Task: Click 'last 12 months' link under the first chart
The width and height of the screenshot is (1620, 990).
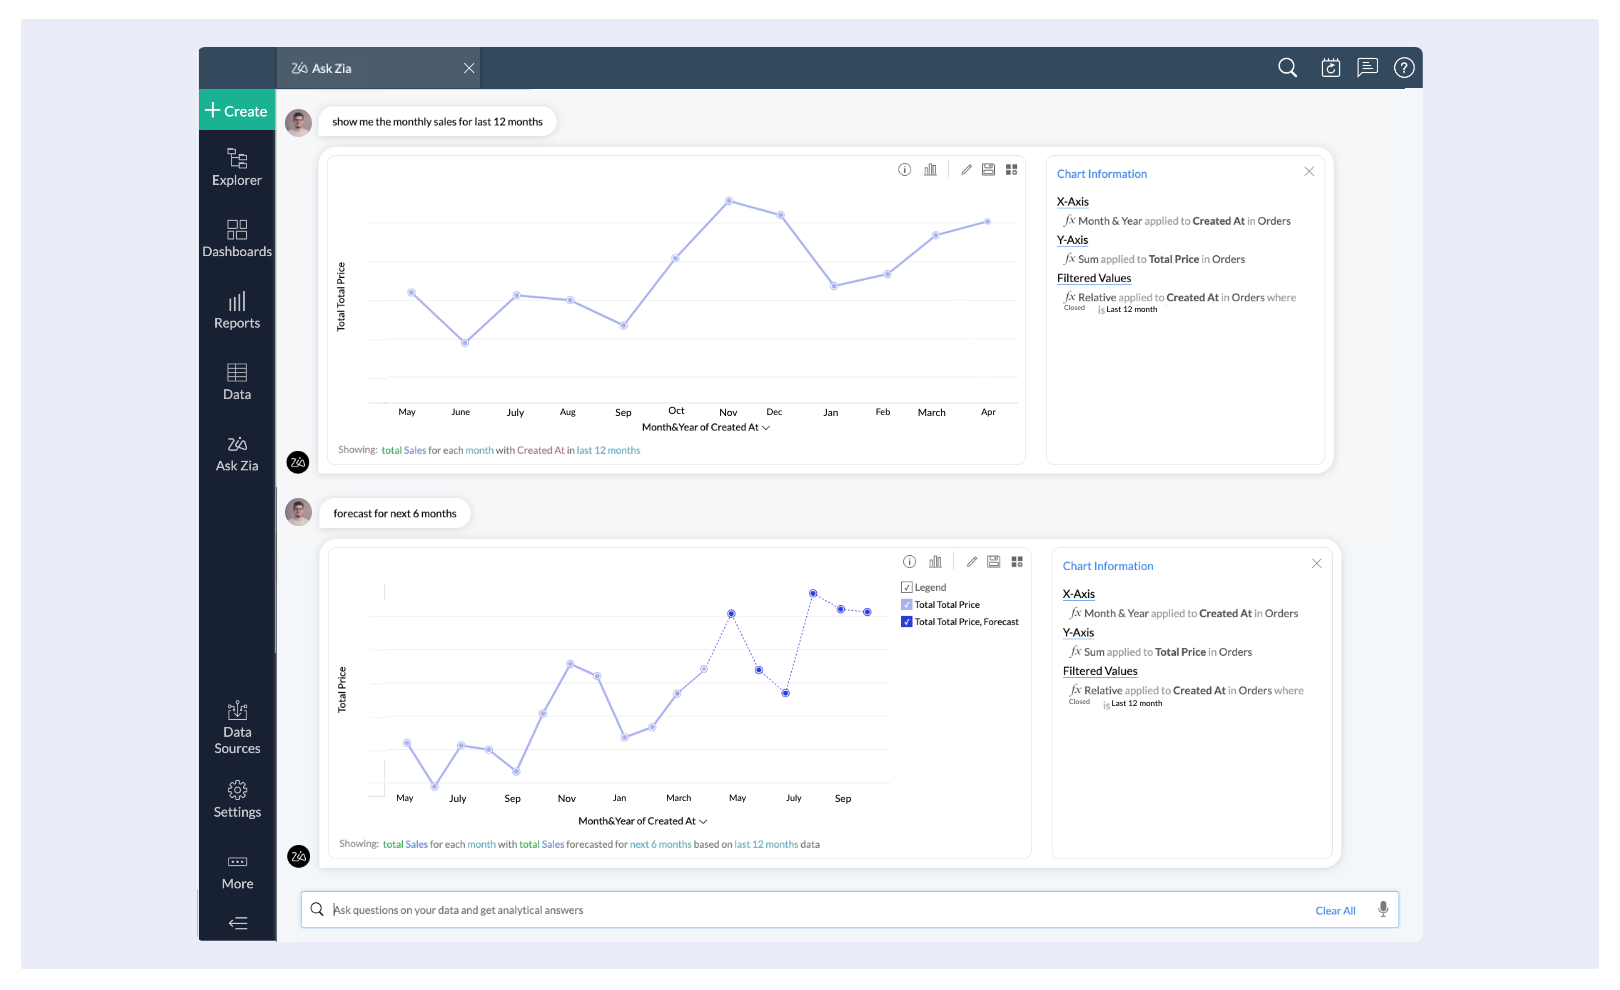Action: pyautogui.click(x=608, y=450)
